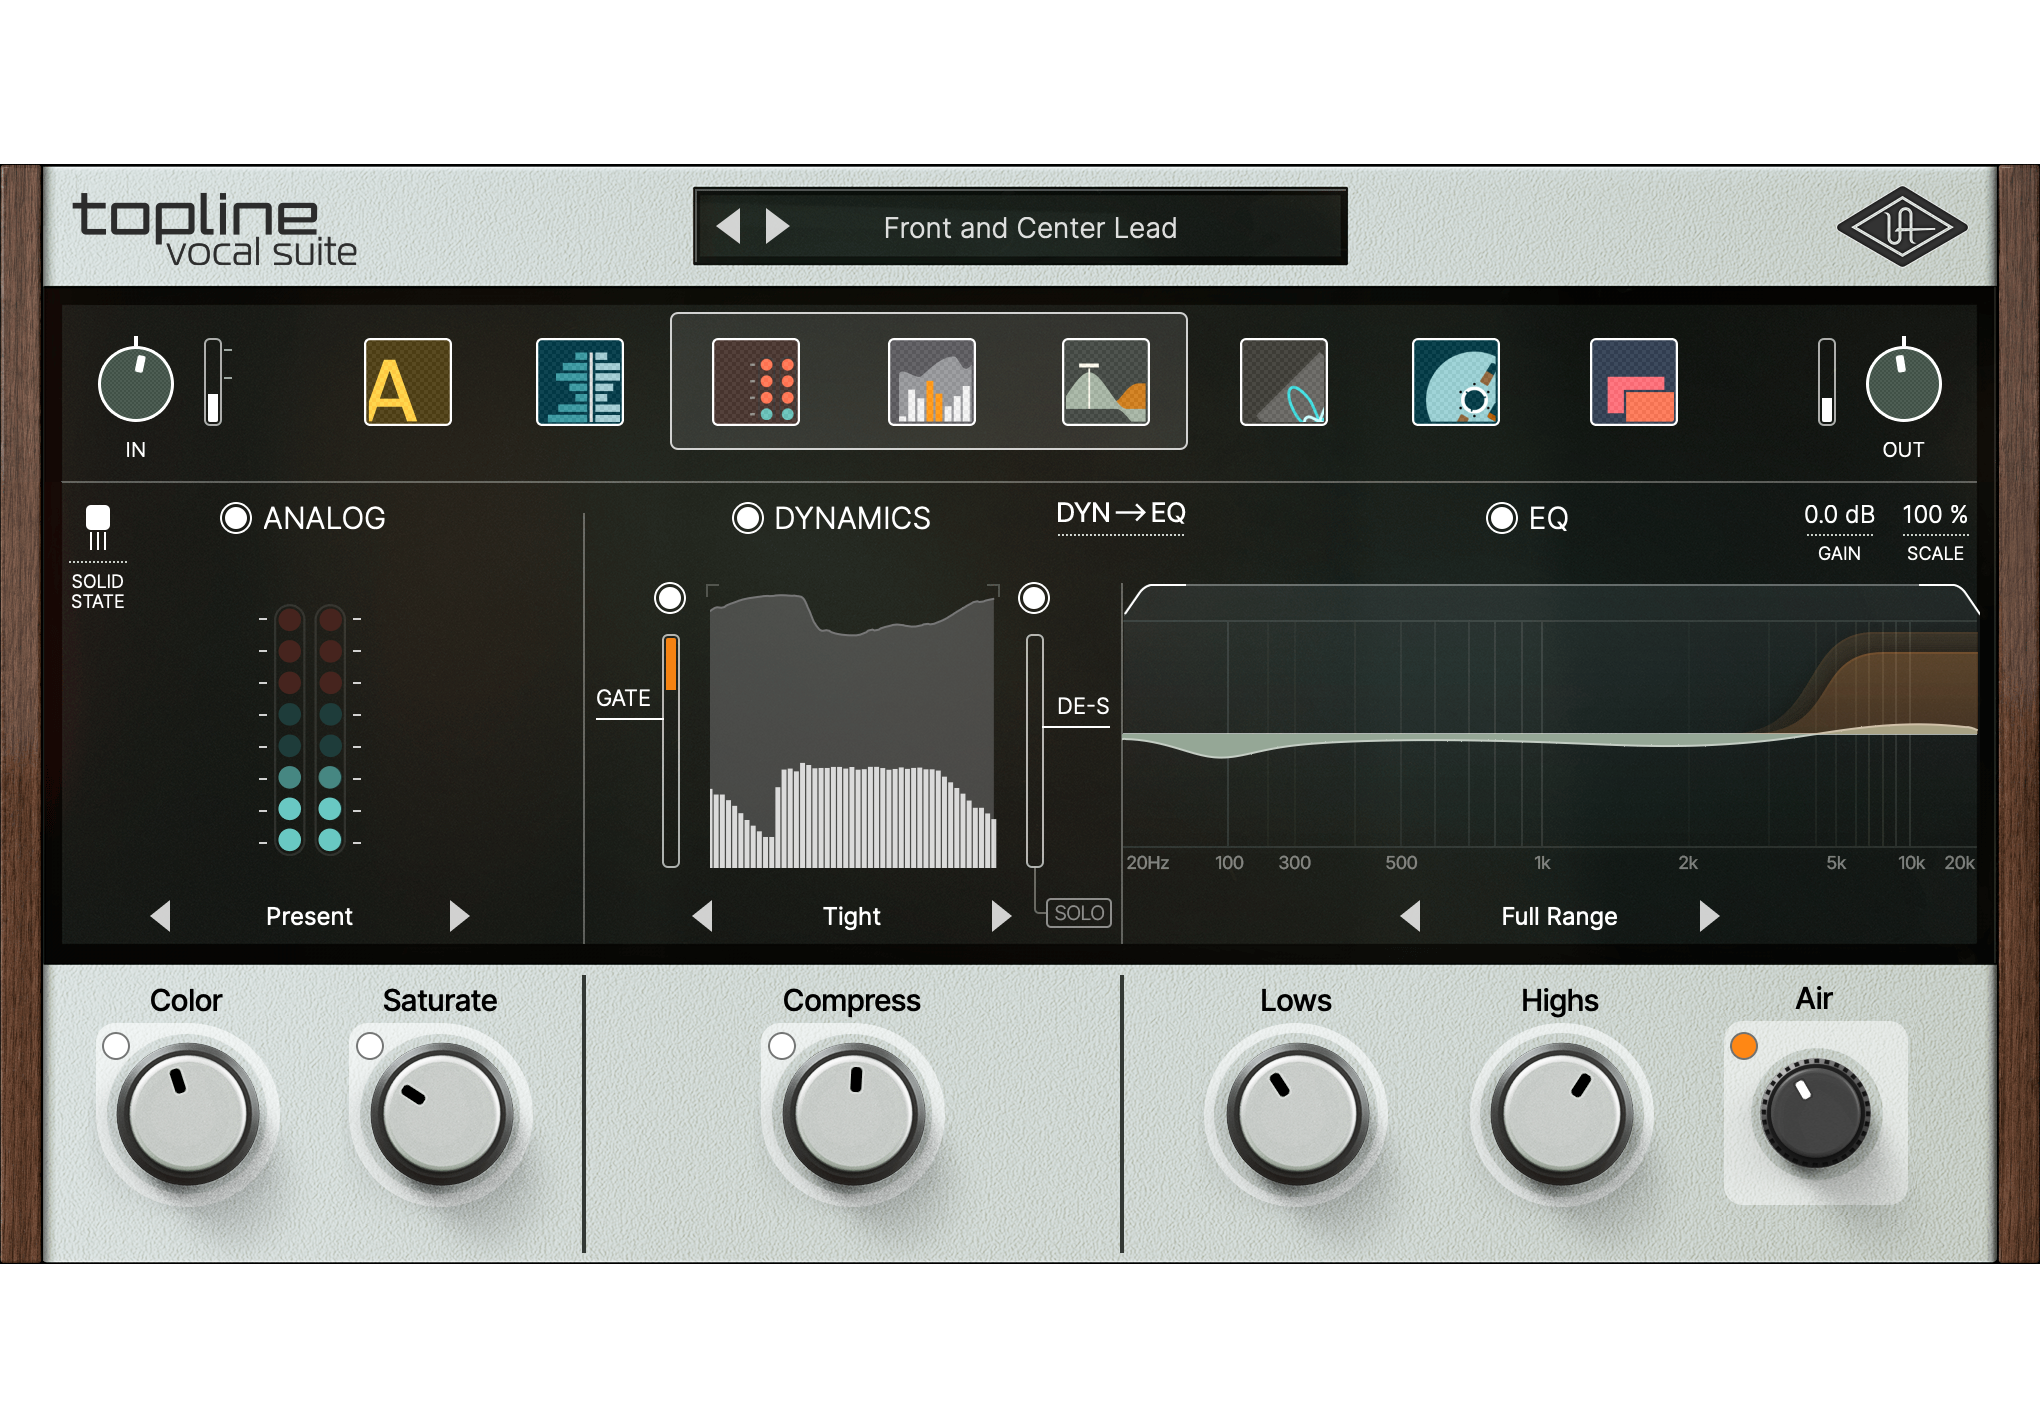The width and height of the screenshot is (2040, 1428).
Task: Select previous EQ mode before Full Range
Action: click(1411, 916)
